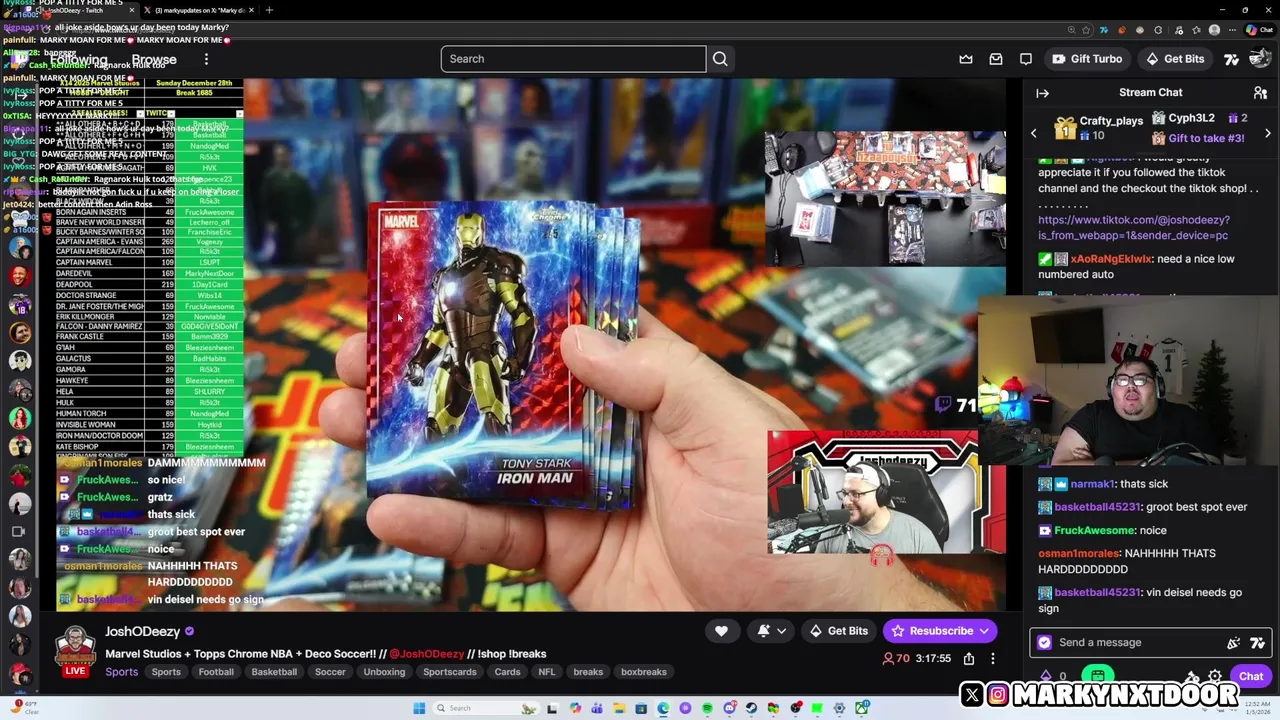Image resolution: width=1280 pixels, height=720 pixels.
Task: Click top navigation Get Bits button
Action: 1175,59
